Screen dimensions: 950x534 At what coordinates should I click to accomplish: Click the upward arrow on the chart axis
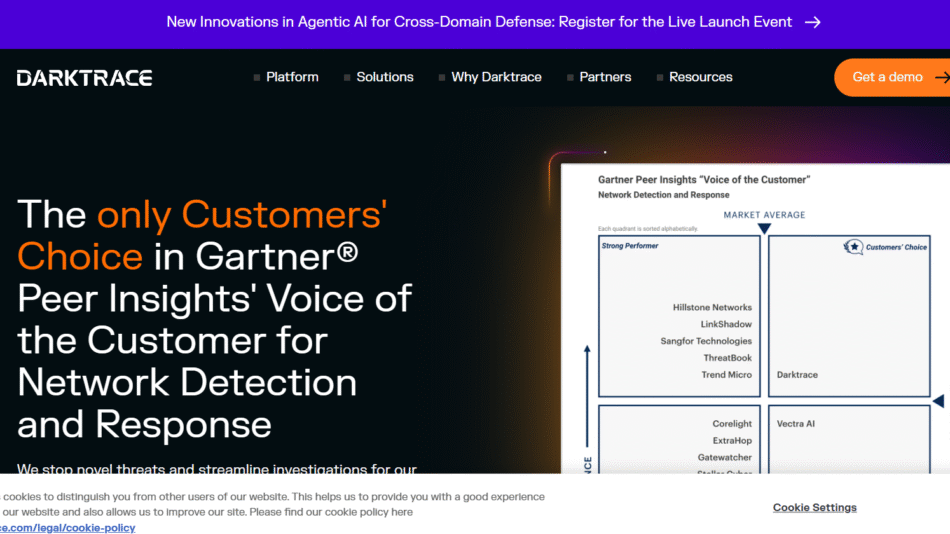pyautogui.click(x=587, y=351)
